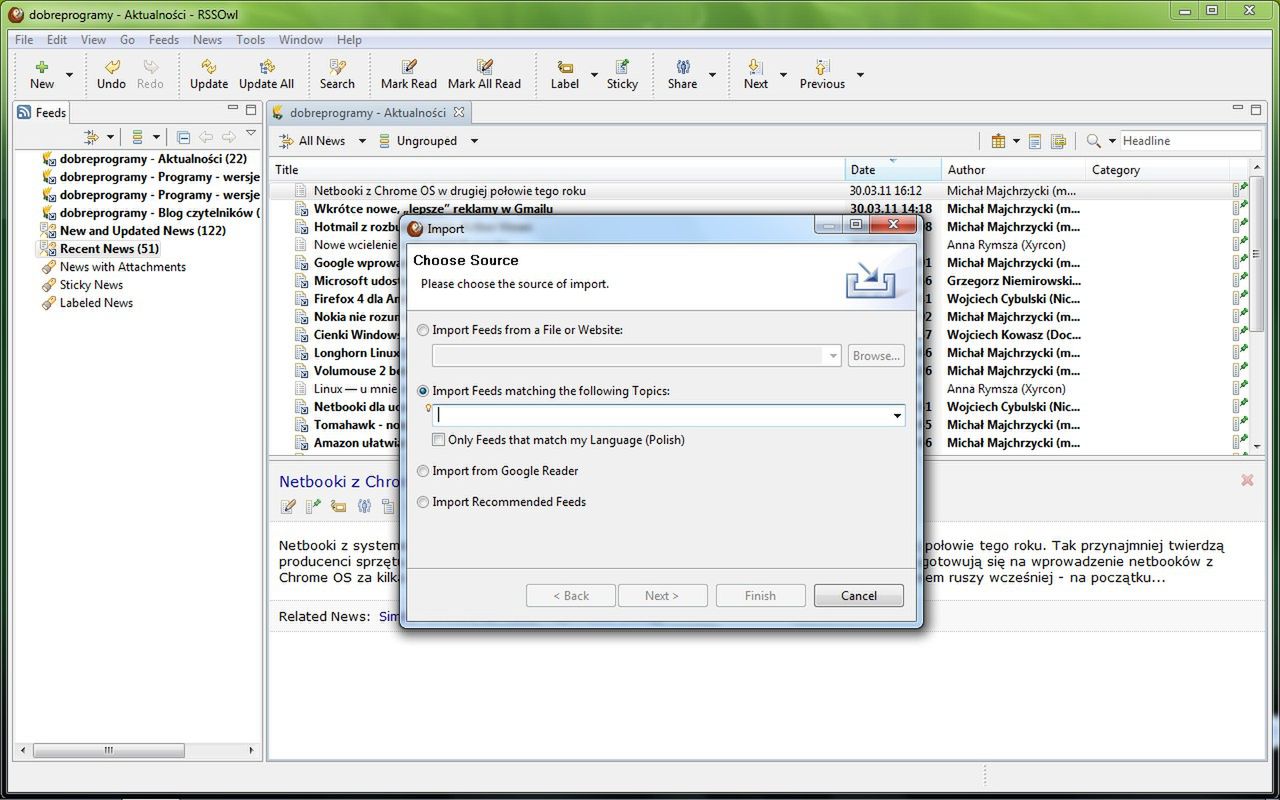Viewport: 1280px width, 800px height.
Task: Click the magnifier search icon beside Headline
Action: pyautogui.click(x=1094, y=141)
